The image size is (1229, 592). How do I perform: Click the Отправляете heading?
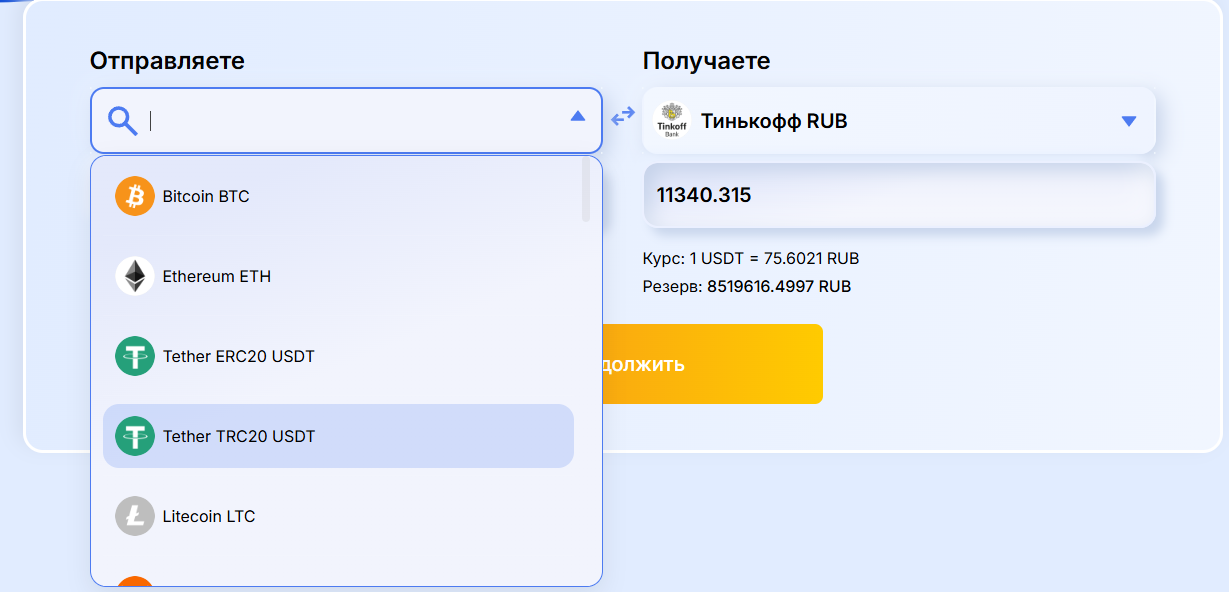click(167, 61)
